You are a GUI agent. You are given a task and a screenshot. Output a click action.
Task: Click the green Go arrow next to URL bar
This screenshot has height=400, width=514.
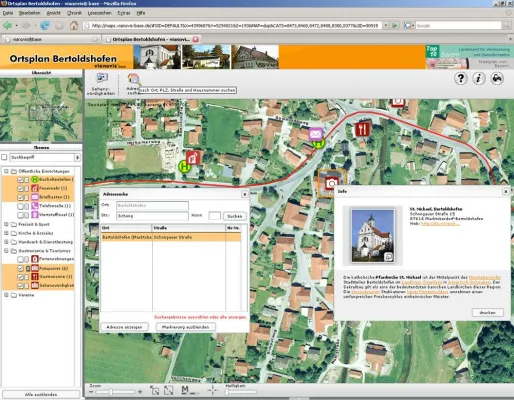(x=395, y=25)
